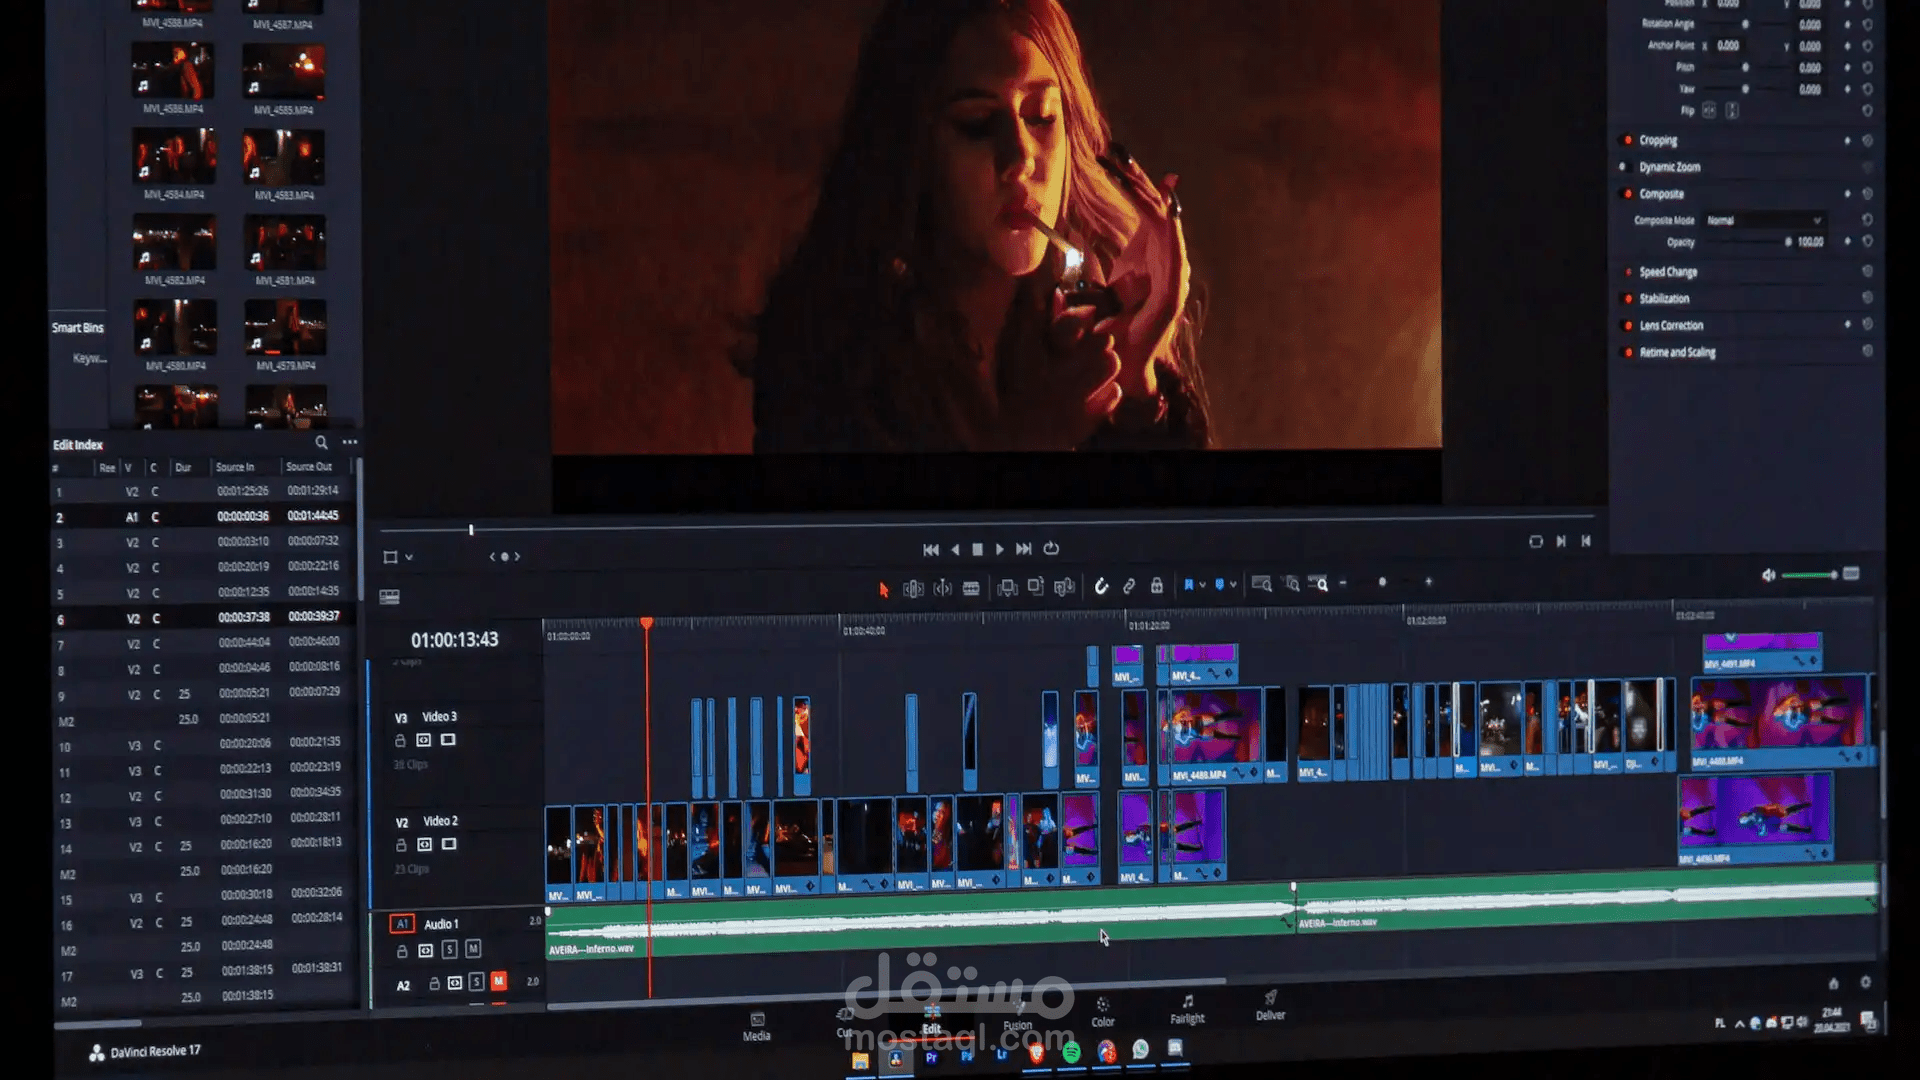
Task: Toggle the Lens Correction enable dot
Action: coord(1628,325)
